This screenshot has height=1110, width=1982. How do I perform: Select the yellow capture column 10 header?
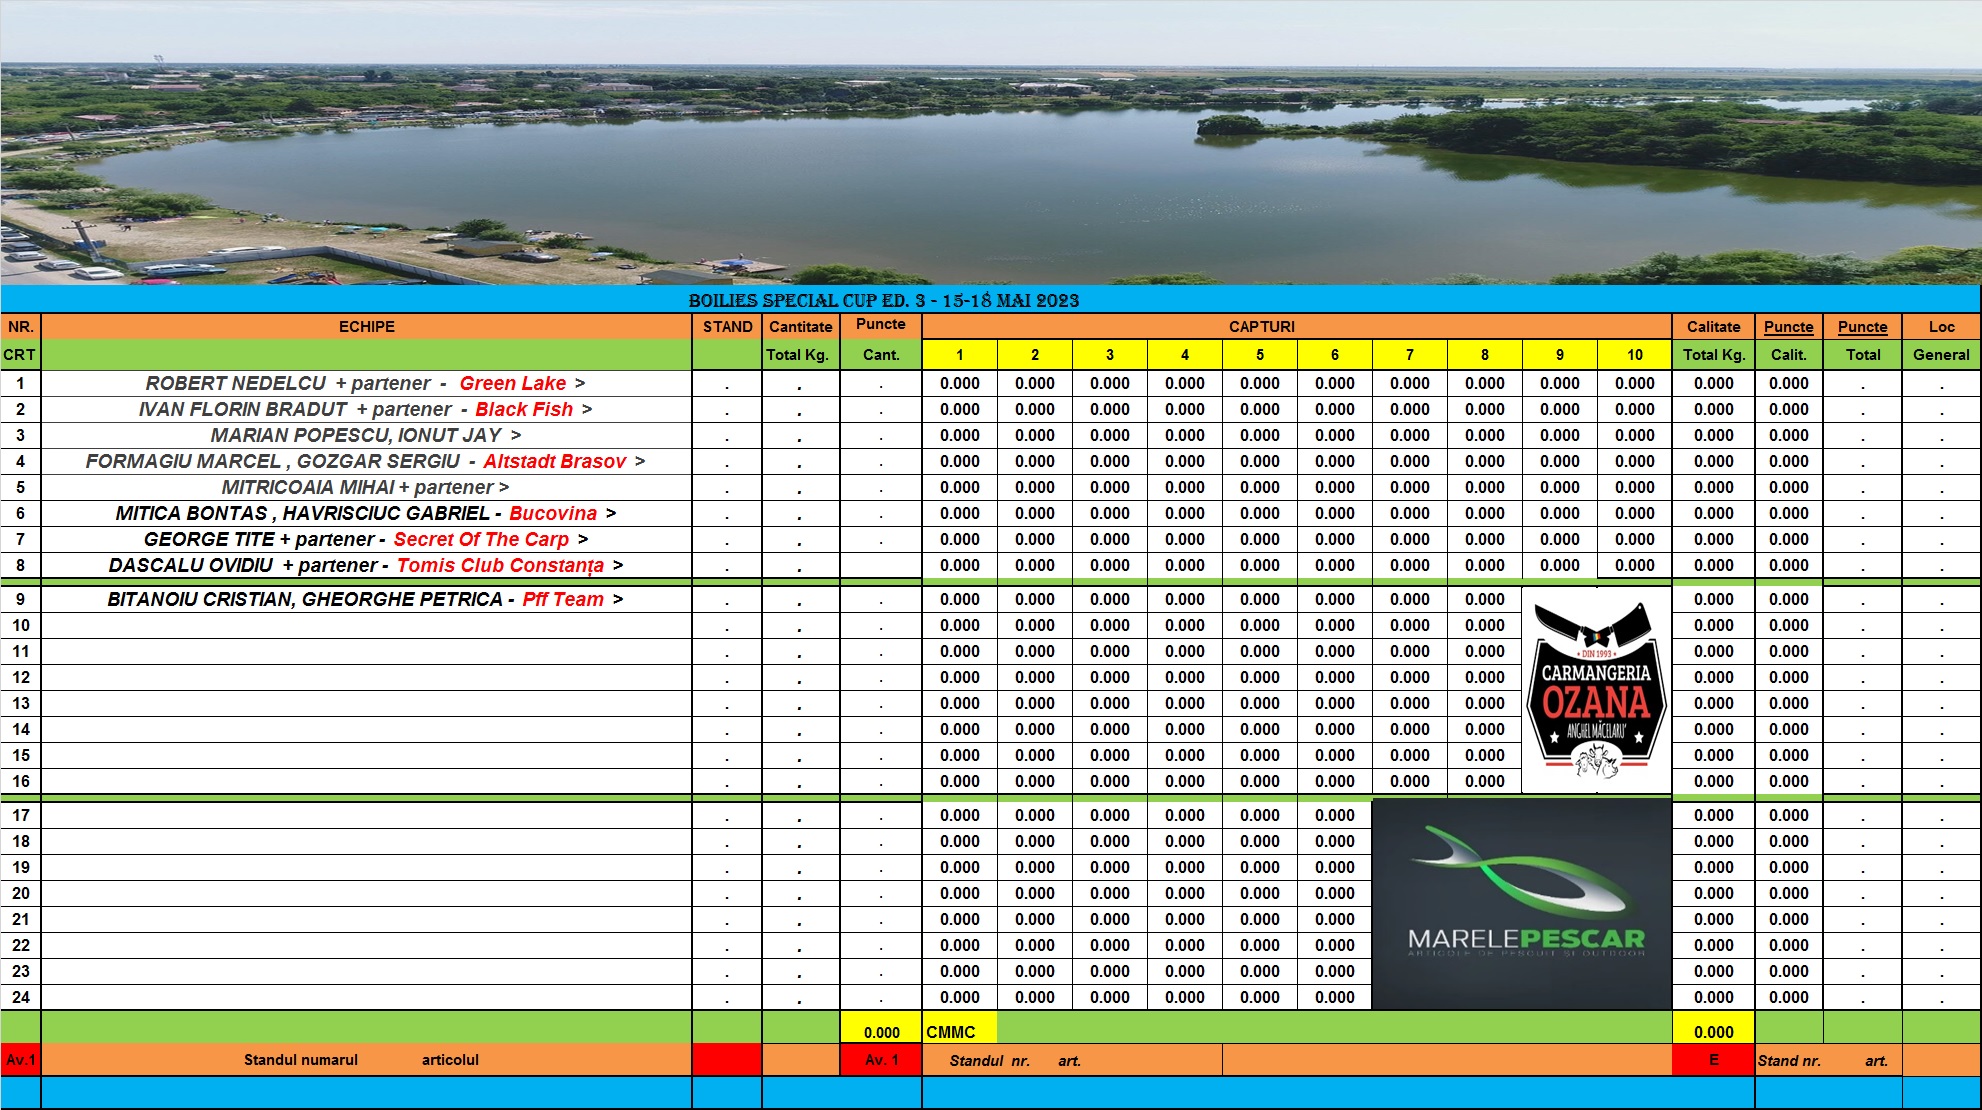(x=1634, y=355)
